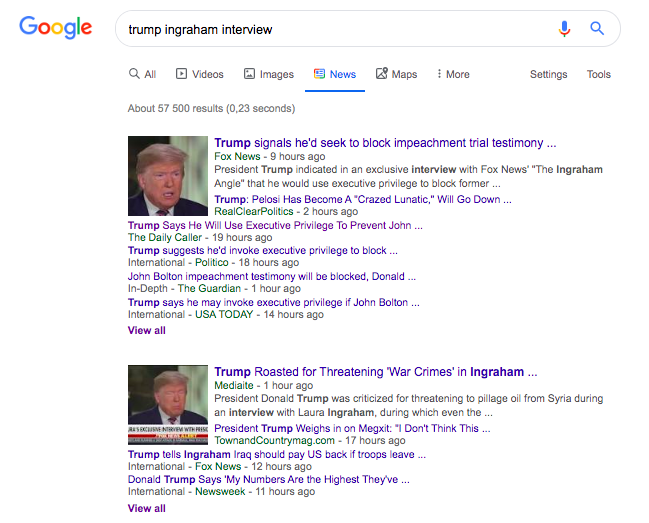Open the Tools filter options

(x=598, y=74)
